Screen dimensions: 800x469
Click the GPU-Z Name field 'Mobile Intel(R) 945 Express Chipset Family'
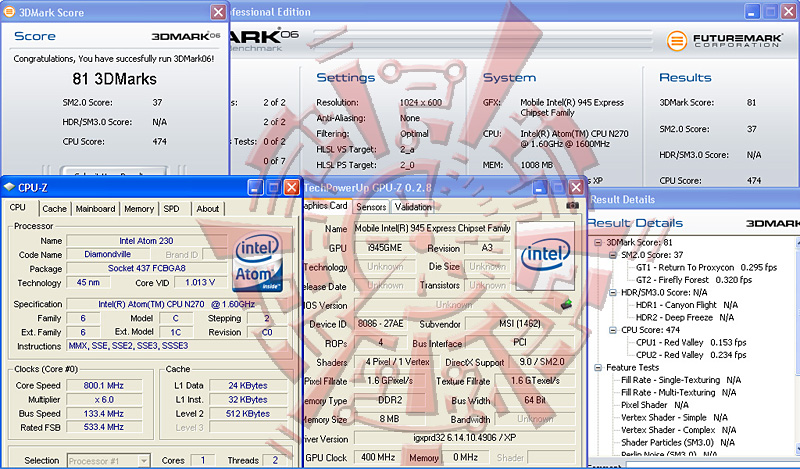coord(433,228)
